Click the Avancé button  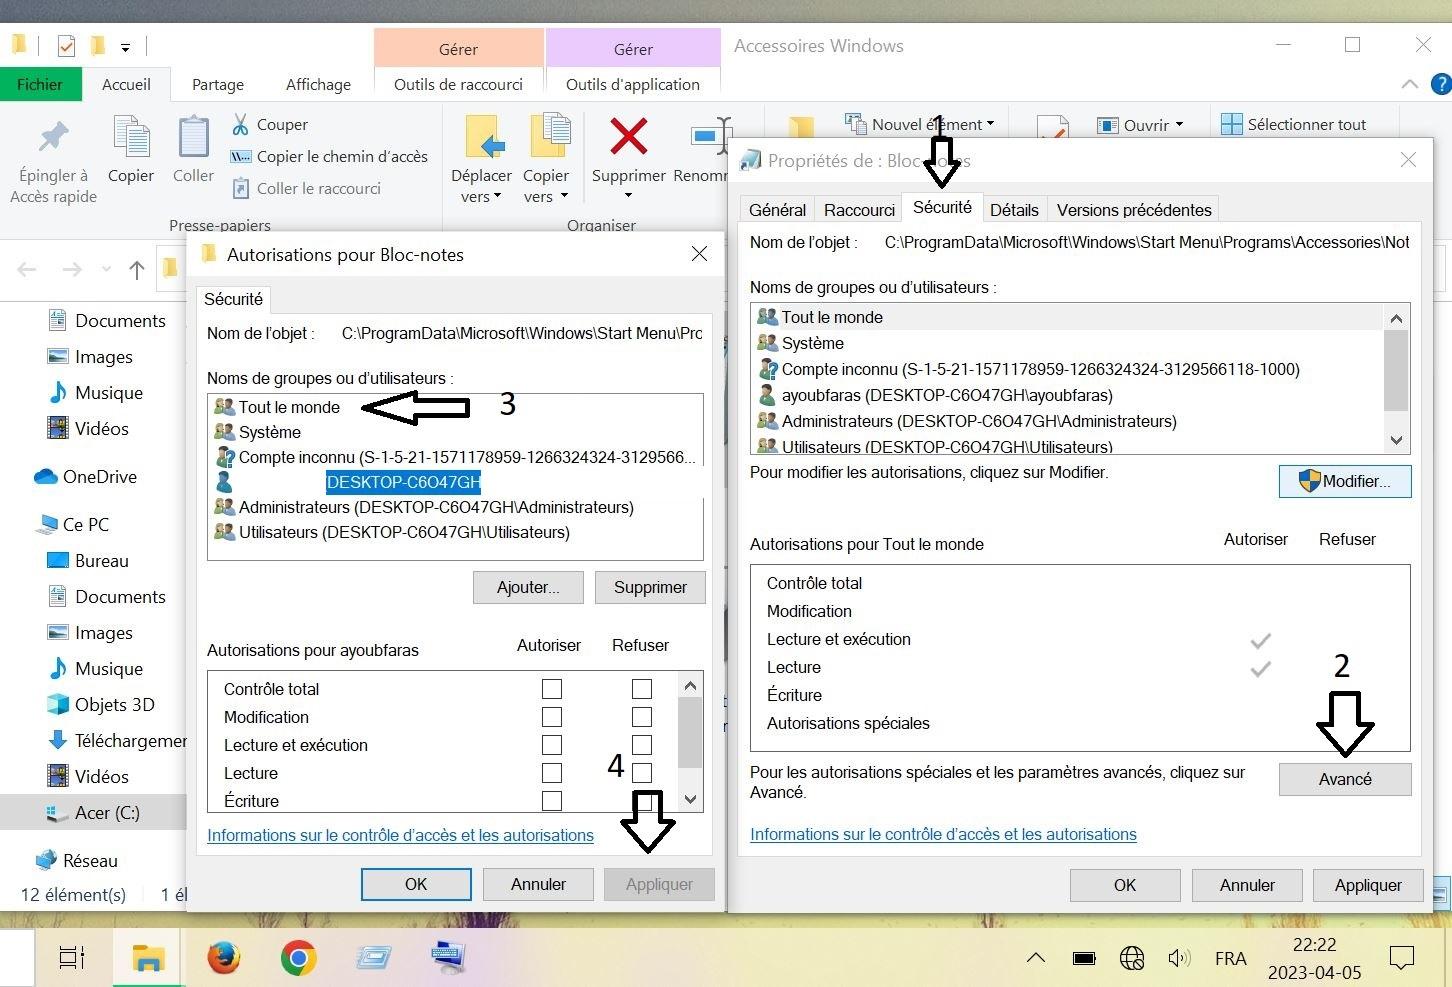click(1345, 779)
